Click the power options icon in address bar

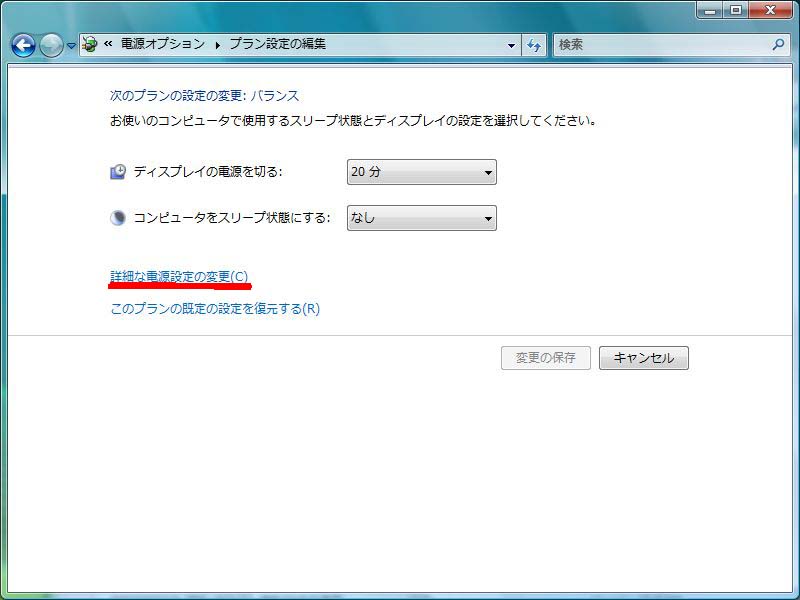pyautogui.click(x=90, y=44)
